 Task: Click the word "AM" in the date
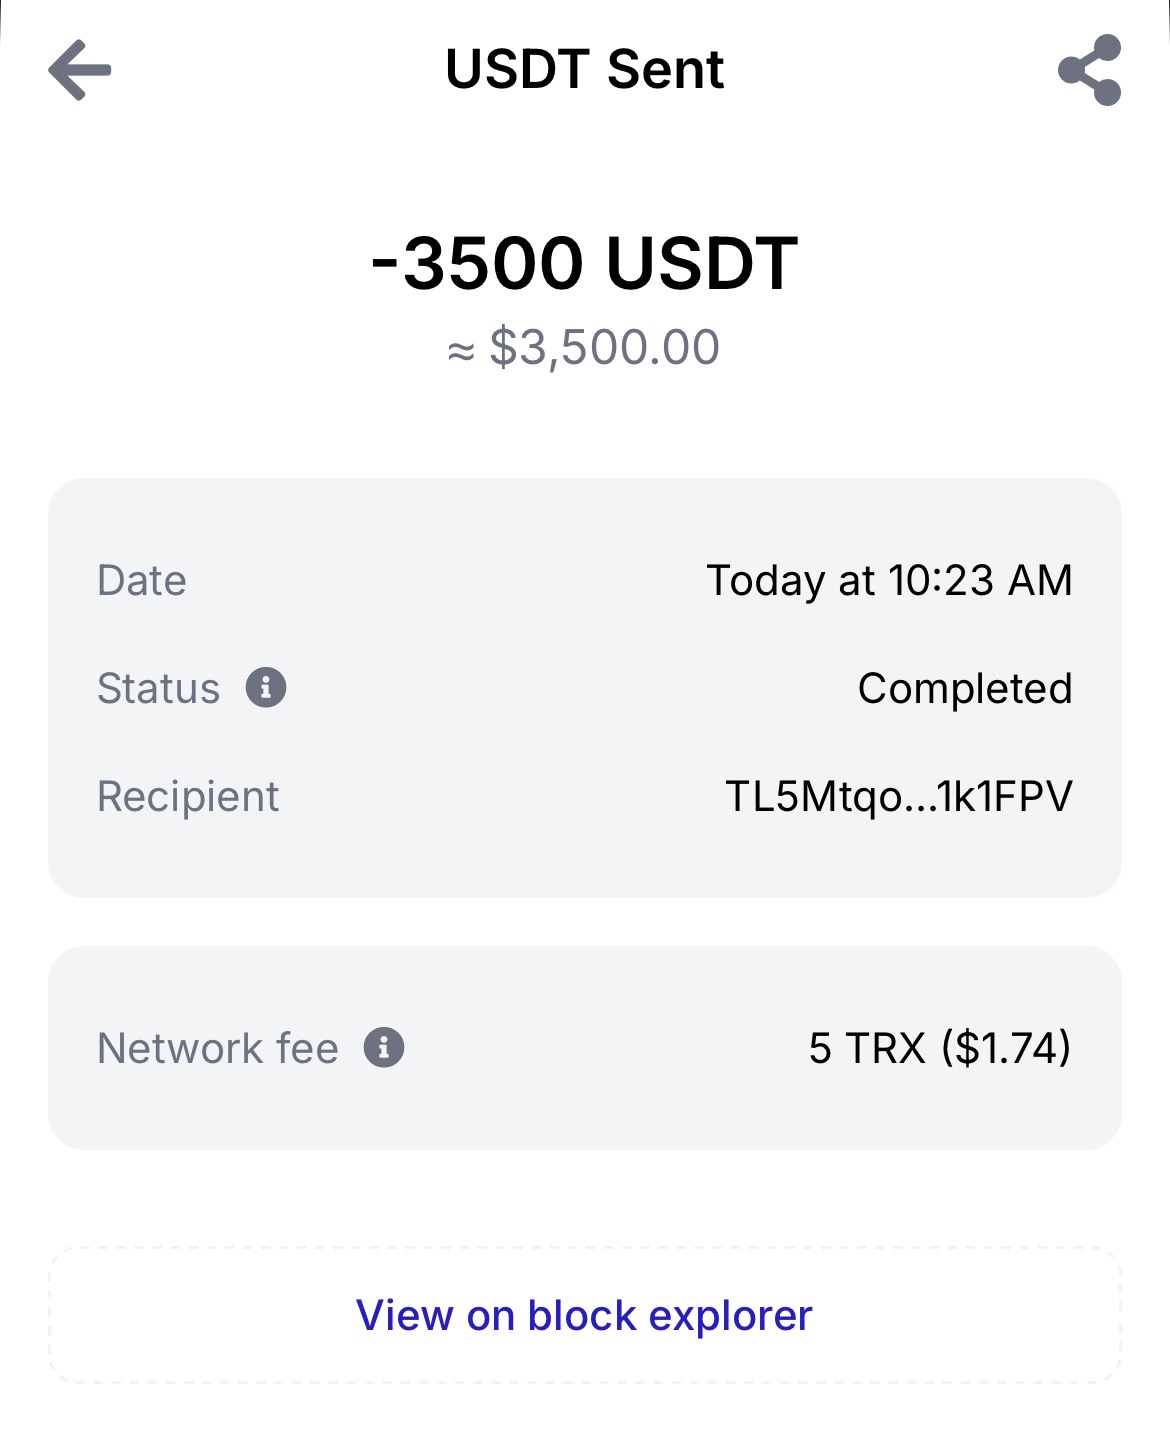1040,581
